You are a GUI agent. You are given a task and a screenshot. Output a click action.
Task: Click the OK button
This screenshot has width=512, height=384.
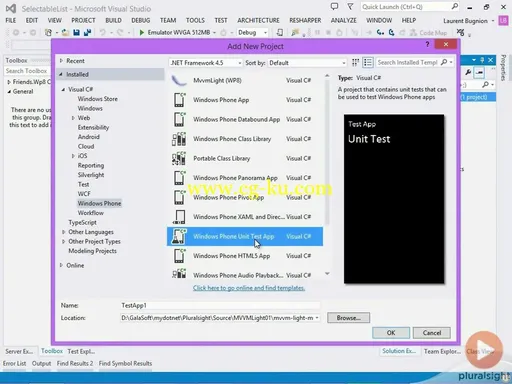tap(391, 333)
